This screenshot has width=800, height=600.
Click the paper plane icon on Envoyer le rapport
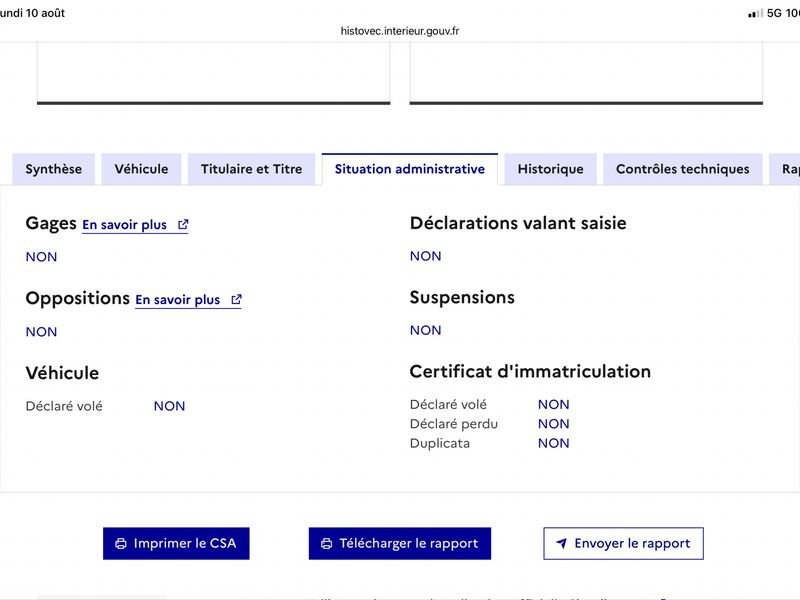561,543
